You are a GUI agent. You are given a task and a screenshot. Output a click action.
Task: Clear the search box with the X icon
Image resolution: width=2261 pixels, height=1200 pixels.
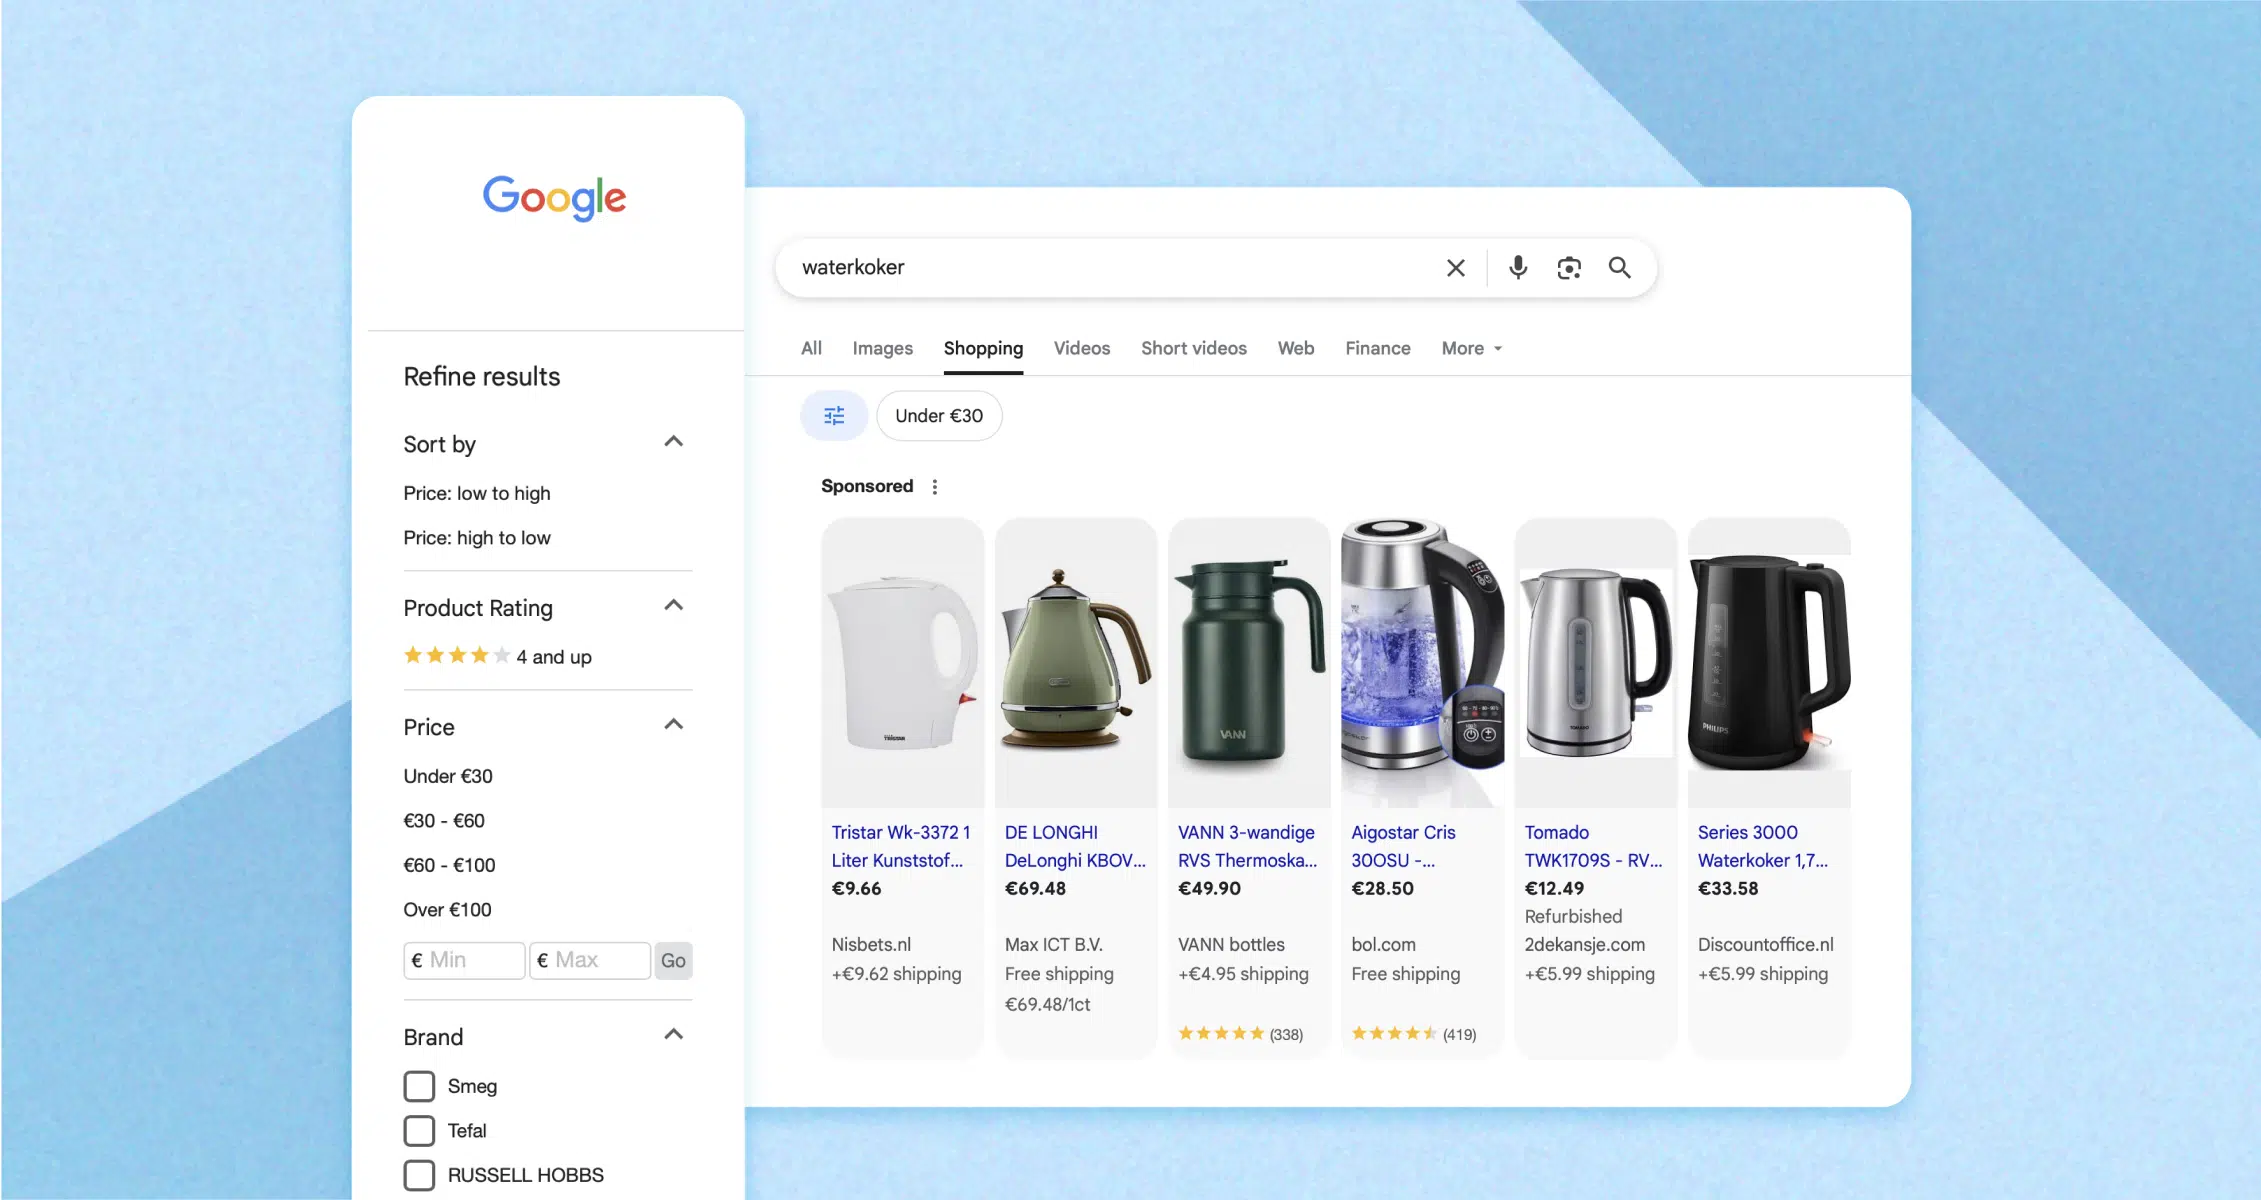click(1455, 268)
